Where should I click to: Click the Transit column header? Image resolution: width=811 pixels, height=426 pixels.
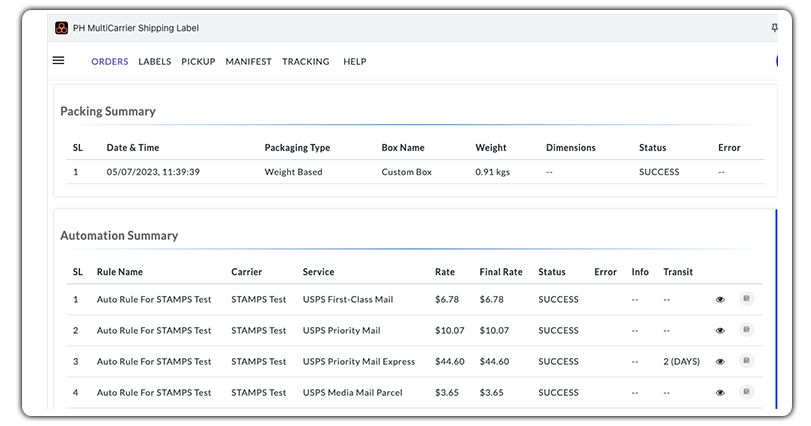coord(678,272)
